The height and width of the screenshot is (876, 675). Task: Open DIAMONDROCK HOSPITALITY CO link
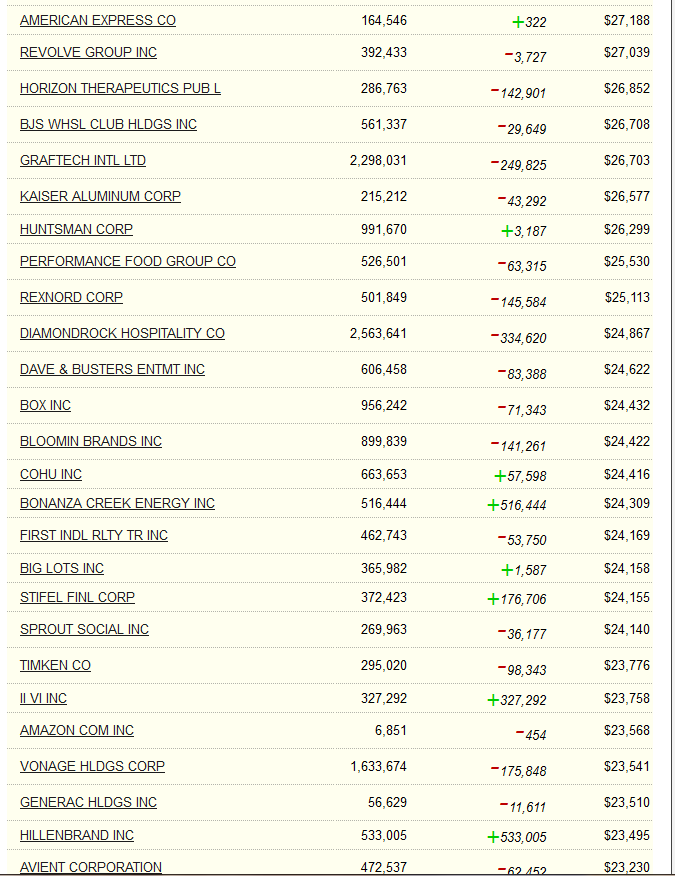122,334
